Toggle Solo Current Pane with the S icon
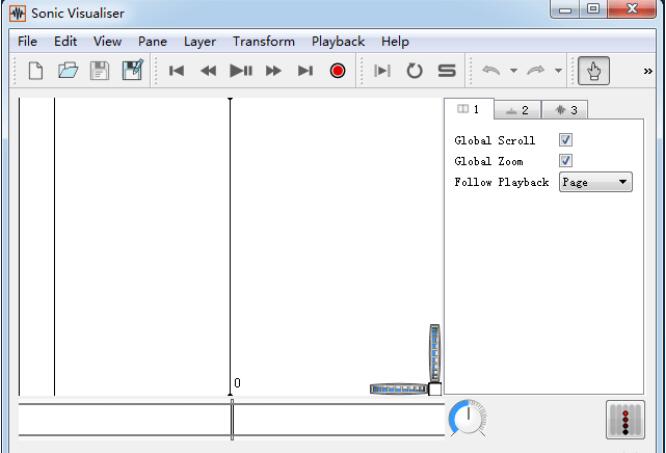This screenshot has width=666, height=453. [447, 70]
